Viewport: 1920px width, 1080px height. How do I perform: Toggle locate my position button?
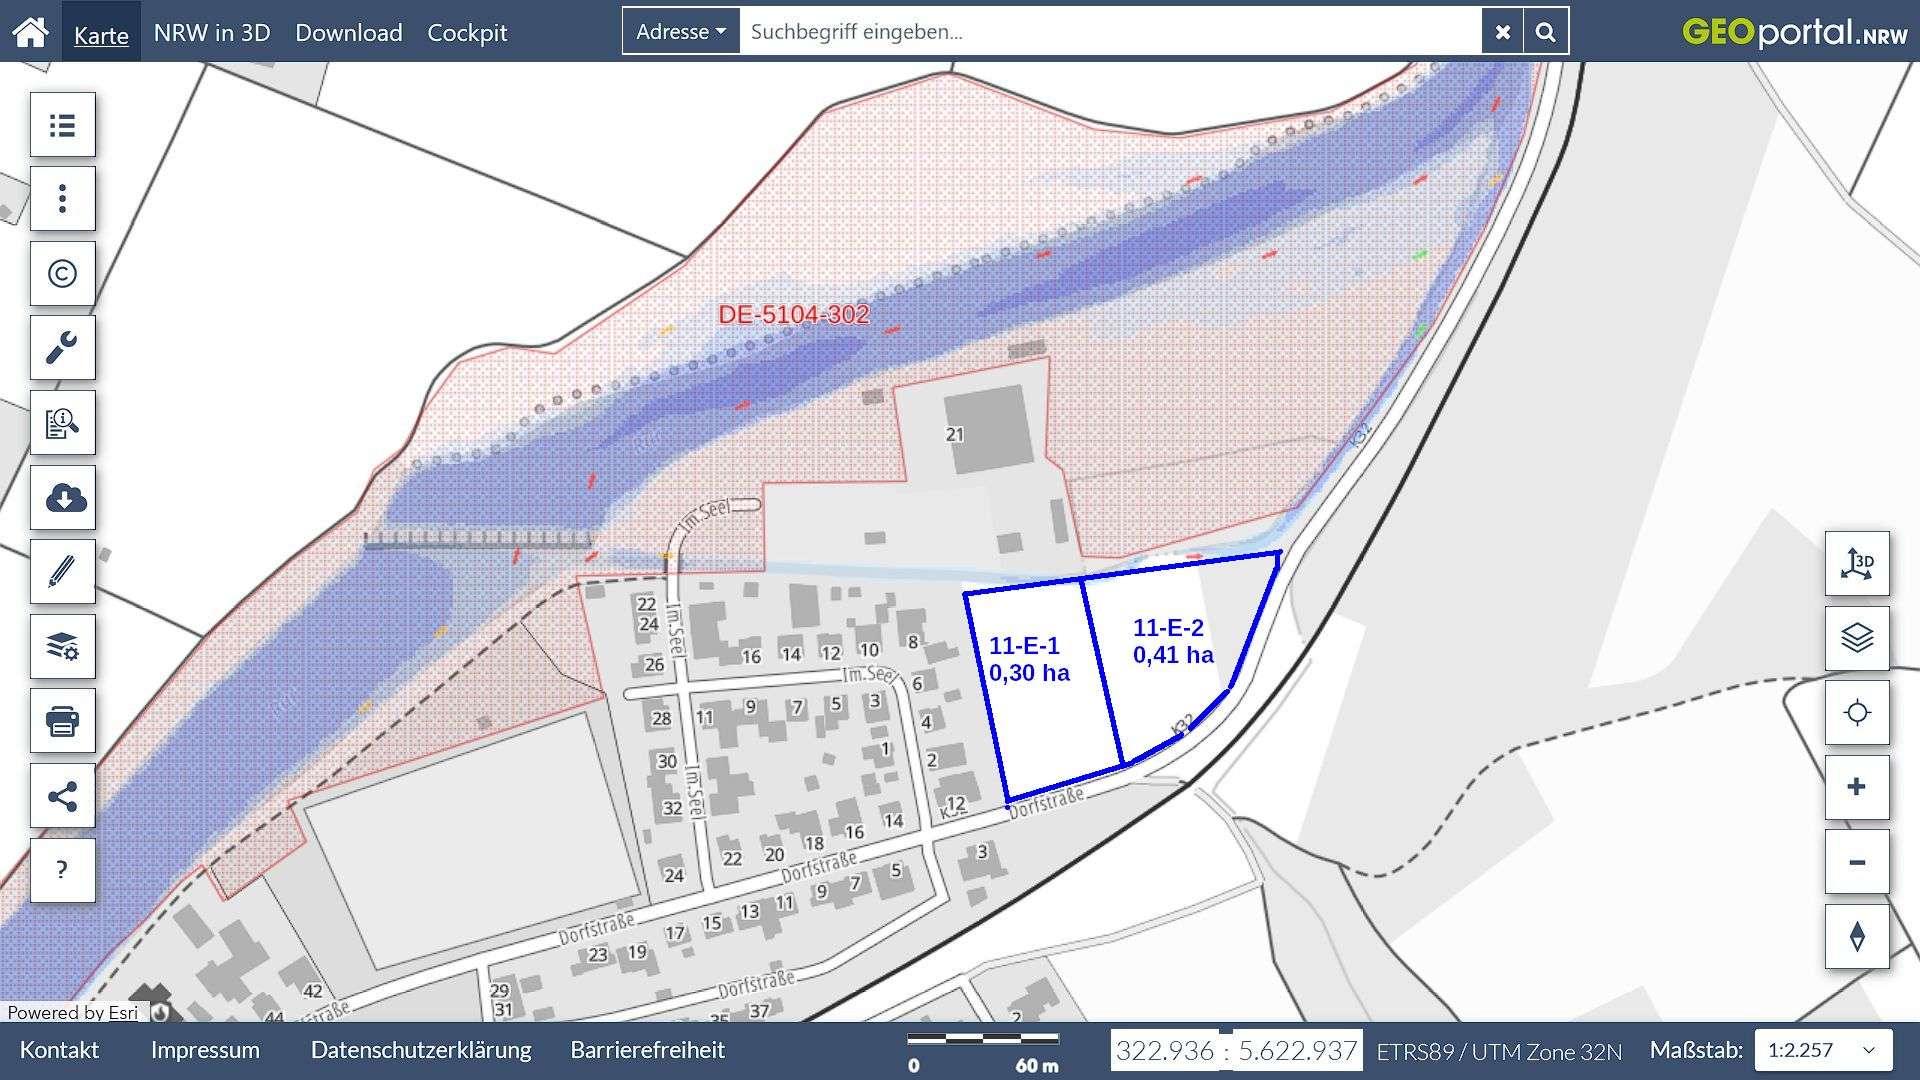tap(1857, 713)
